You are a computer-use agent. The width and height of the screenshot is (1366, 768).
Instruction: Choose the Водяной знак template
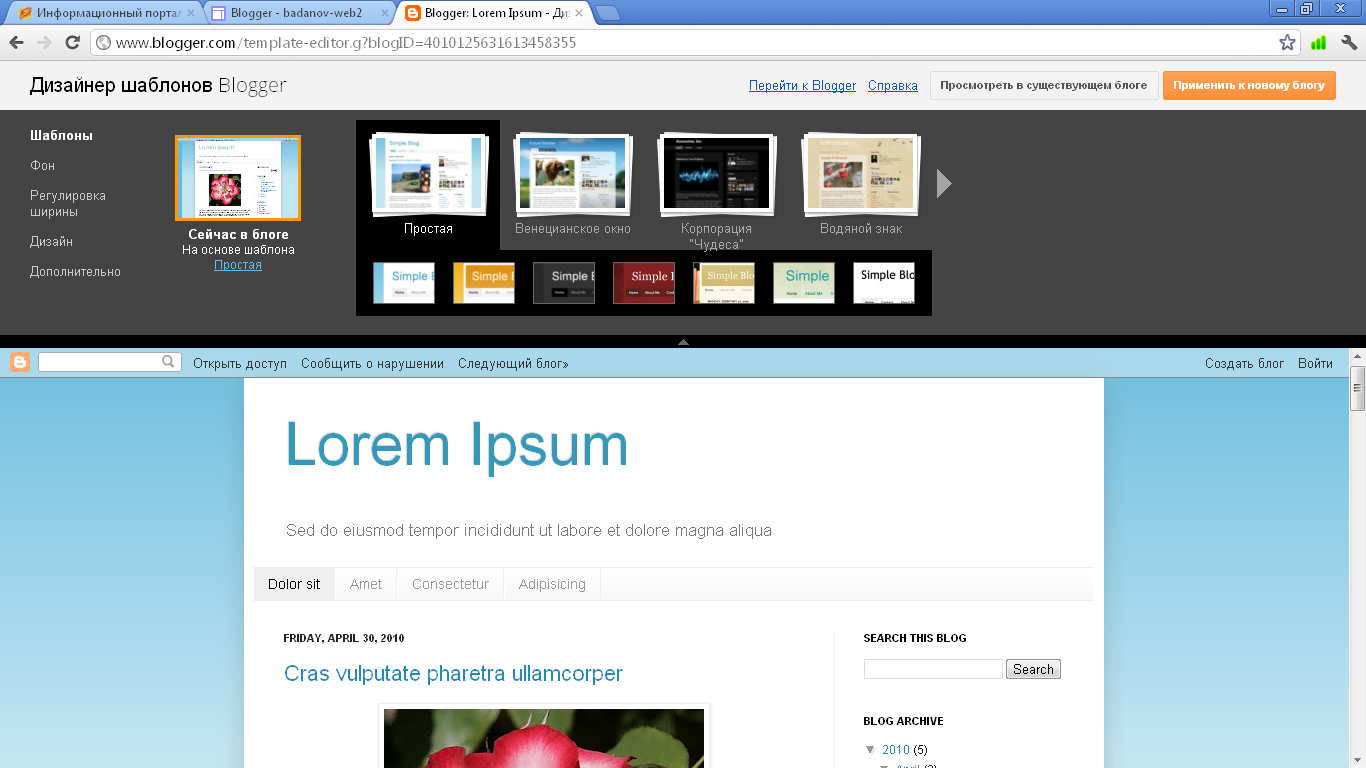pos(861,184)
